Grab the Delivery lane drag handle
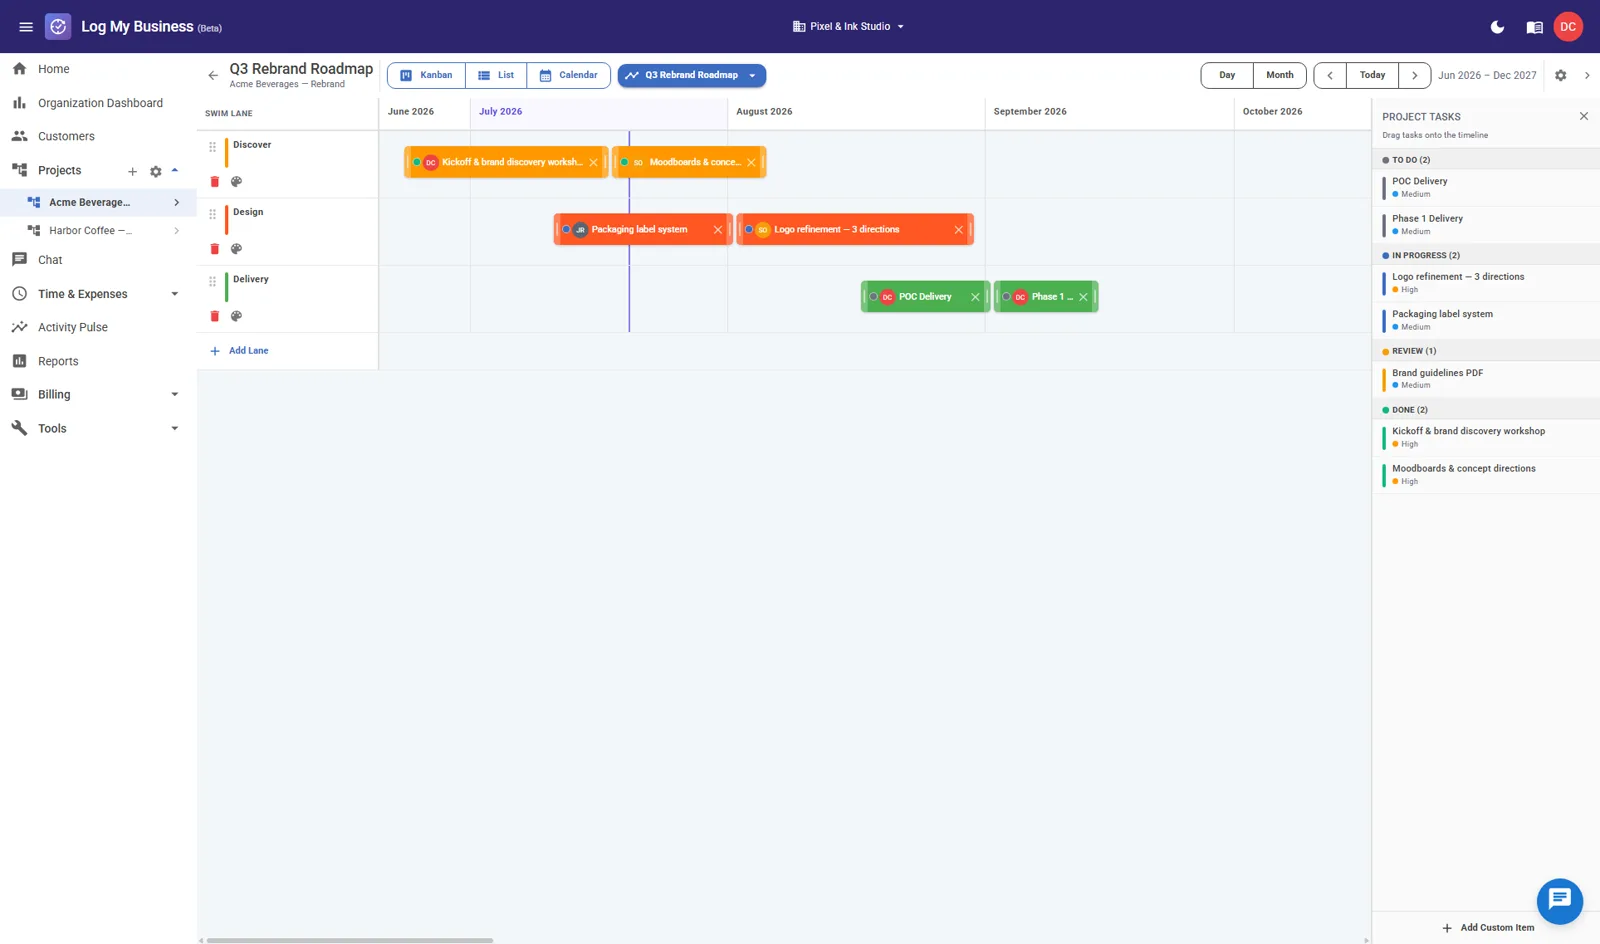The height and width of the screenshot is (944, 1600). pos(212,282)
